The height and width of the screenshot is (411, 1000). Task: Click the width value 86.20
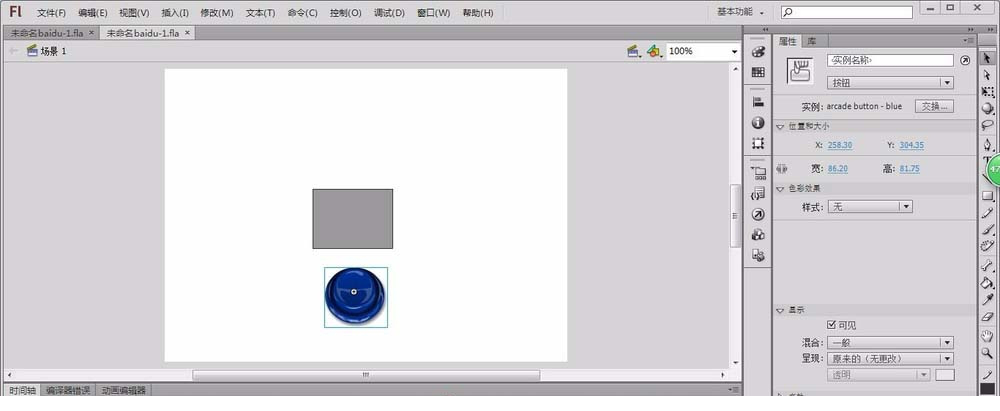tap(838, 169)
